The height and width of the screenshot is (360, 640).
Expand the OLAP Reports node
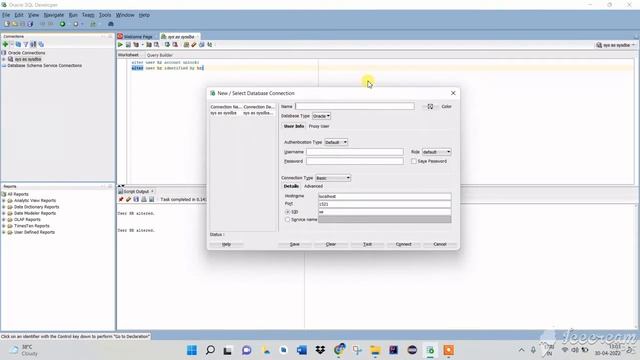tap(4, 220)
